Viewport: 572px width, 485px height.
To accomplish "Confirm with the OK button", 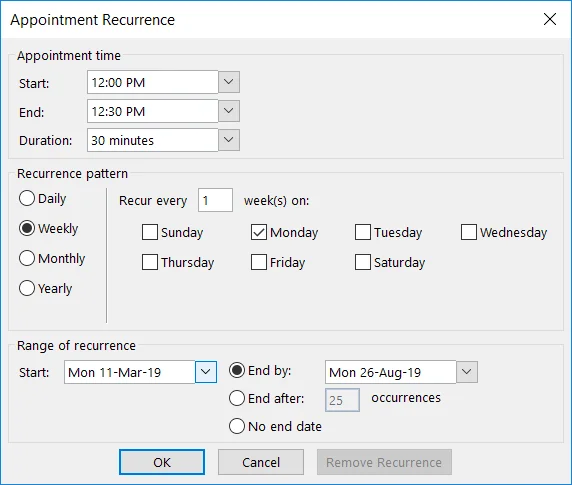I will [x=162, y=462].
